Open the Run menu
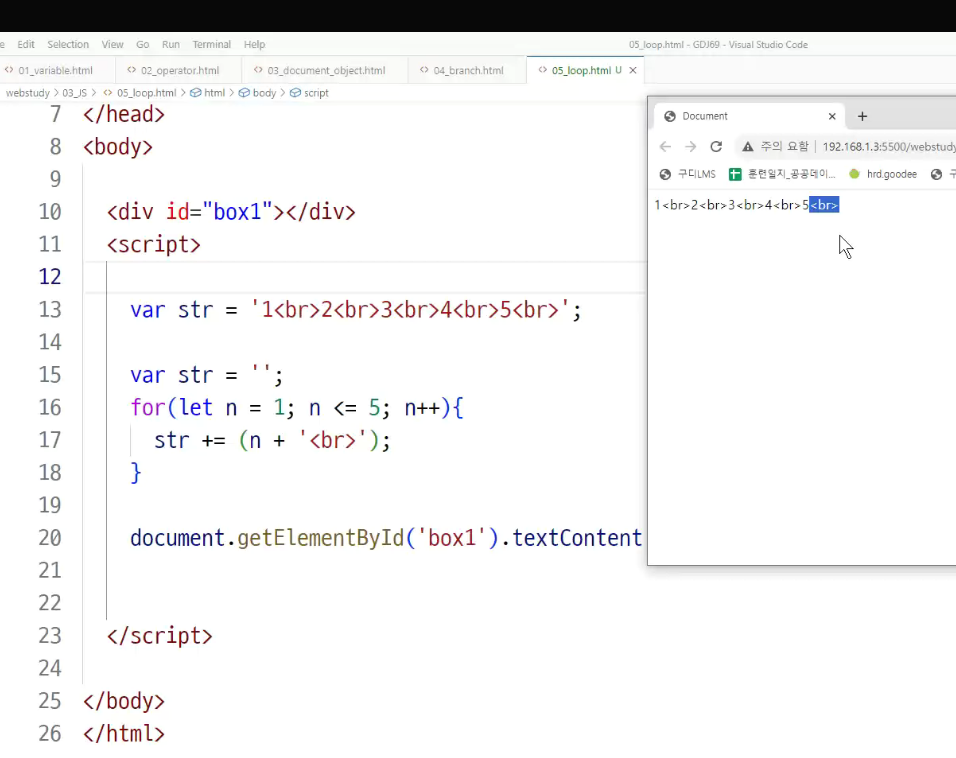The width and height of the screenshot is (956, 758). (171, 45)
